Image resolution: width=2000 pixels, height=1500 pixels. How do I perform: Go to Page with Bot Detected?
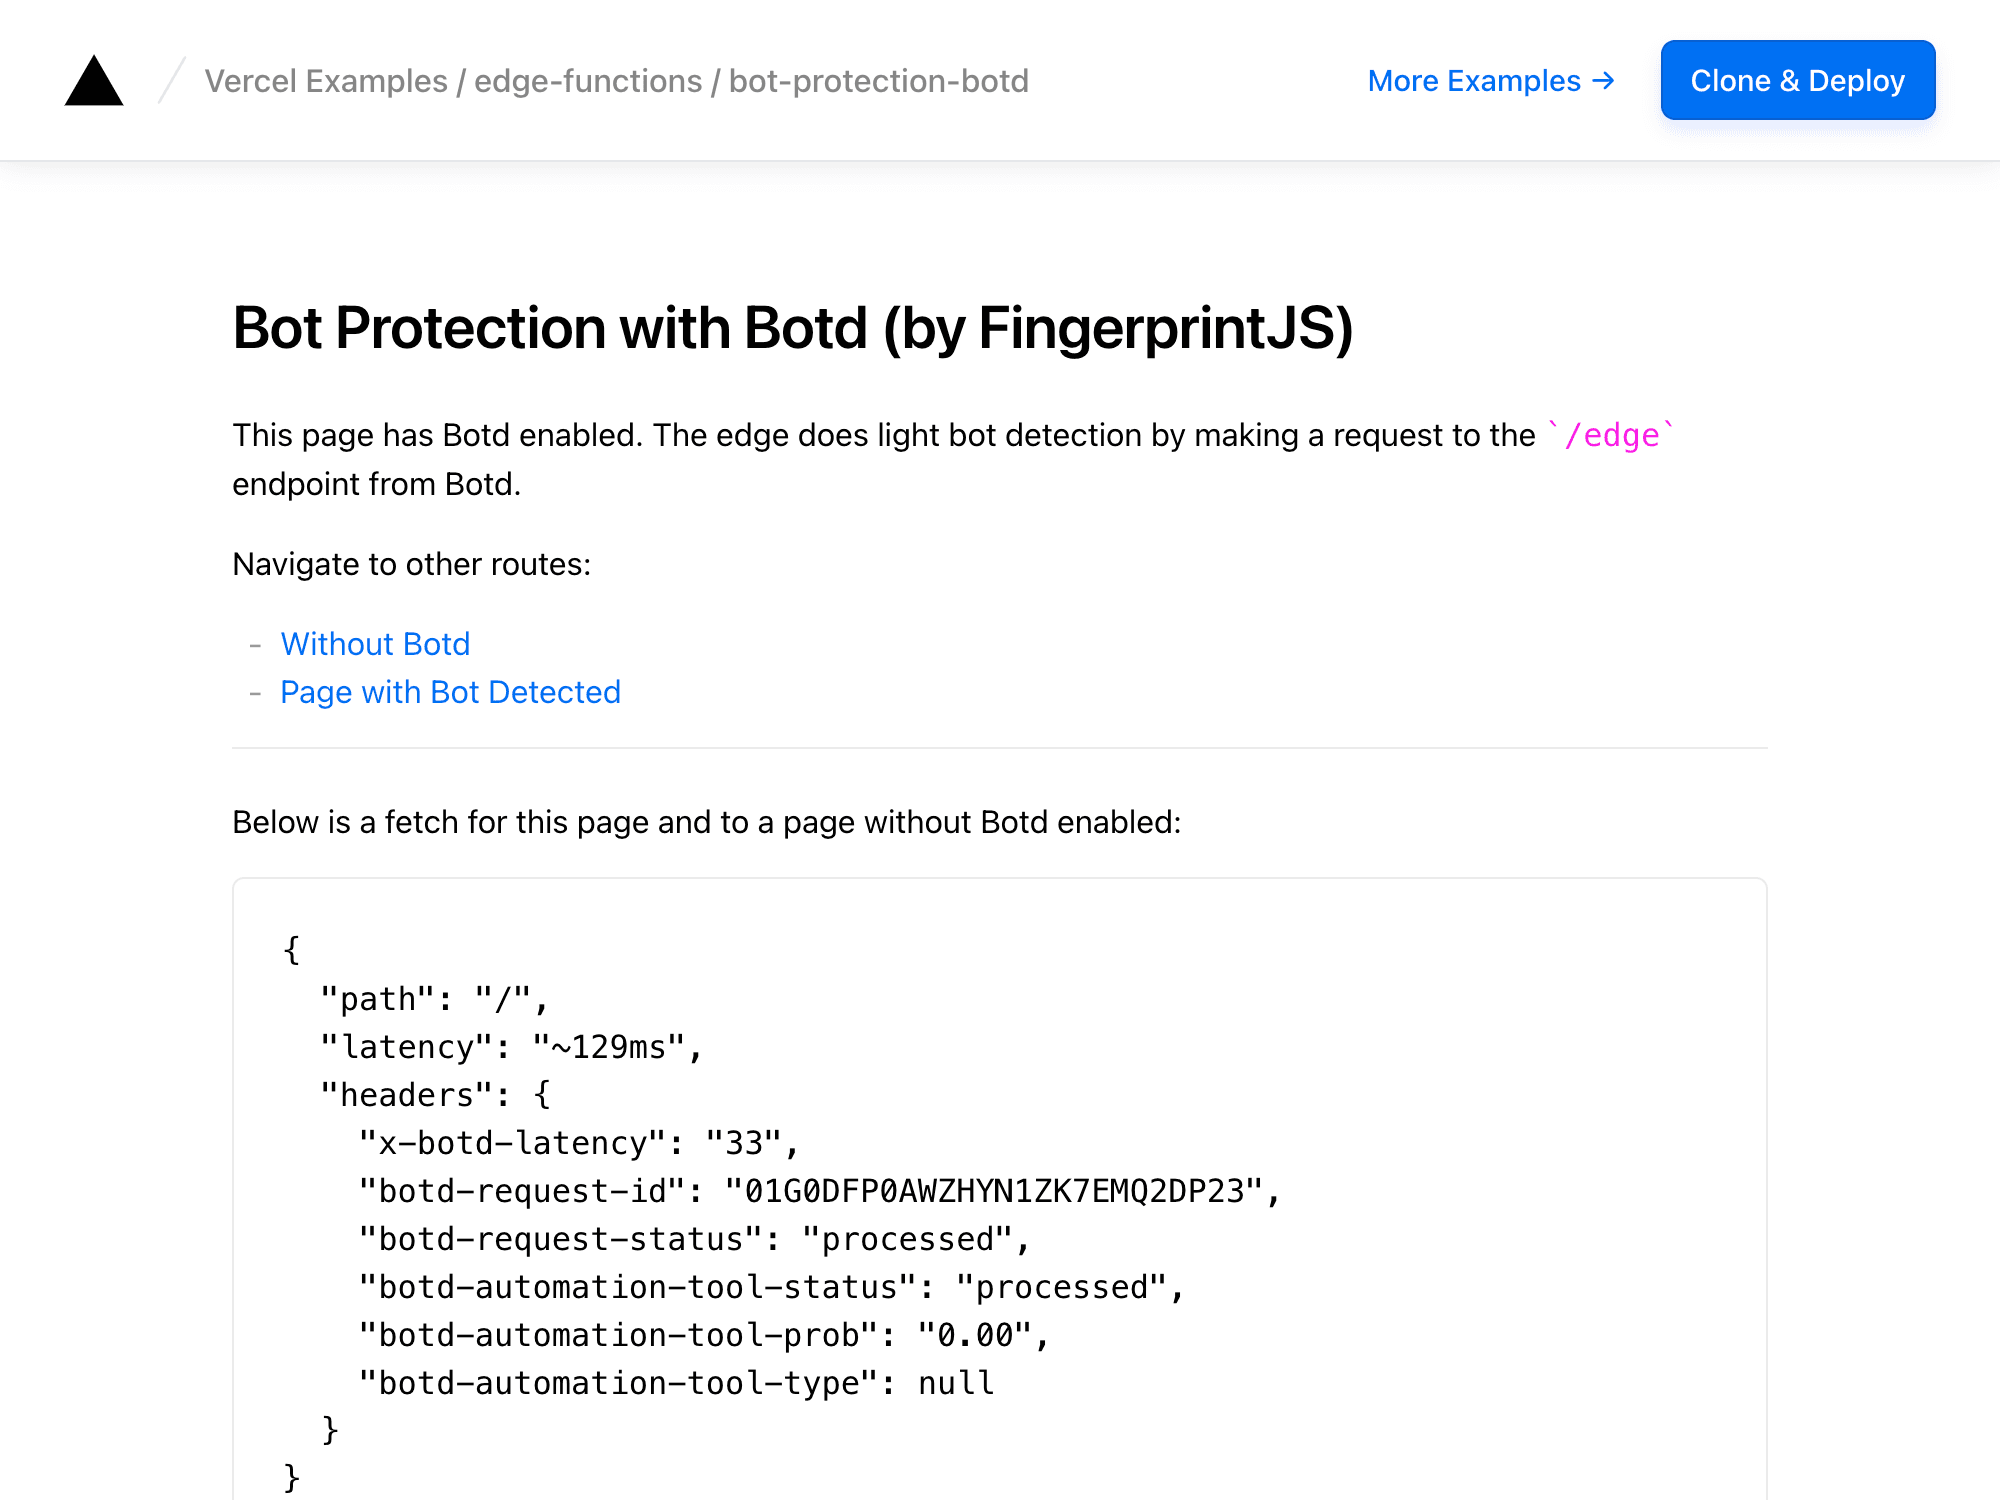coord(450,692)
